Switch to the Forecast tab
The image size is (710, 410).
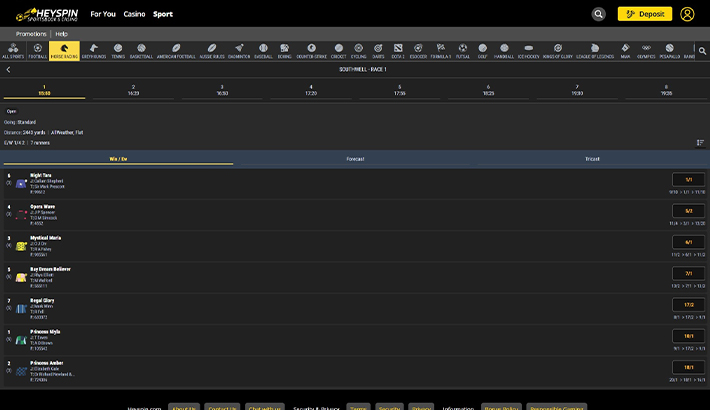(355, 159)
